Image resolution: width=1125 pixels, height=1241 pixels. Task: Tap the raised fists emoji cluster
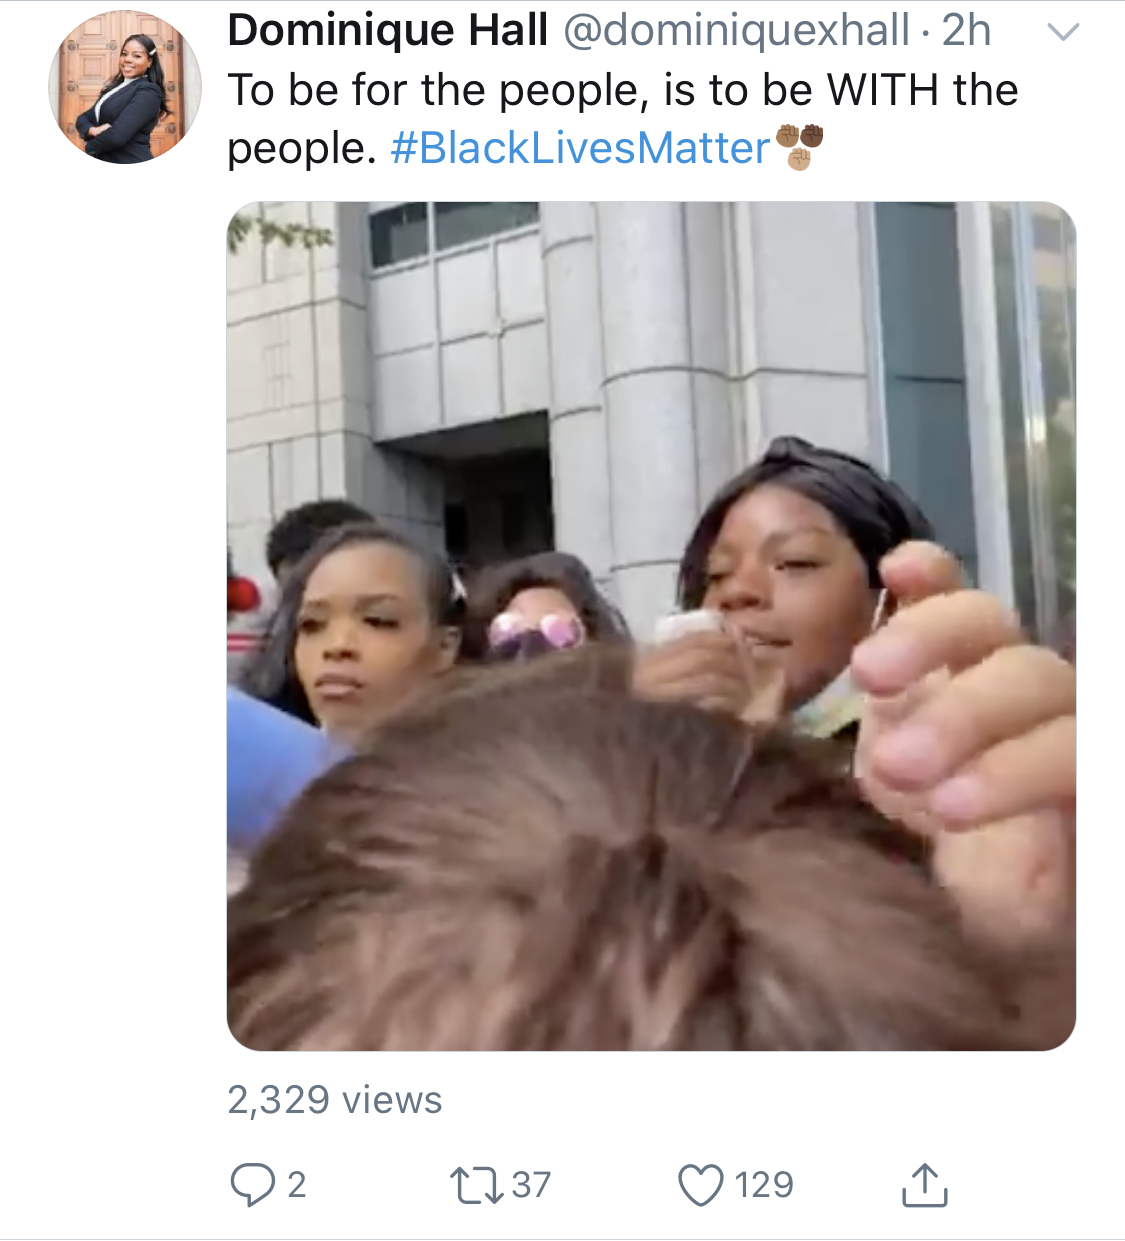pos(799,146)
